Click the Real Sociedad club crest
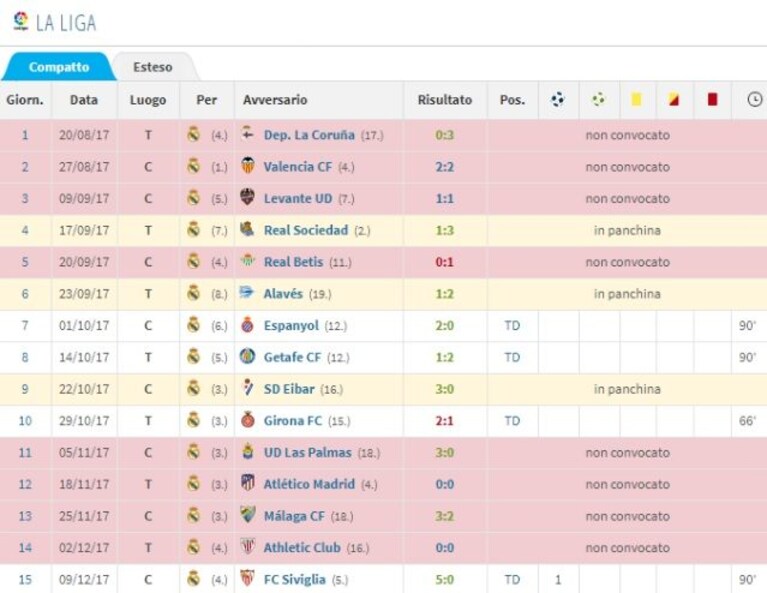The width and height of the screenshot is (767, 593). [248, 228]
